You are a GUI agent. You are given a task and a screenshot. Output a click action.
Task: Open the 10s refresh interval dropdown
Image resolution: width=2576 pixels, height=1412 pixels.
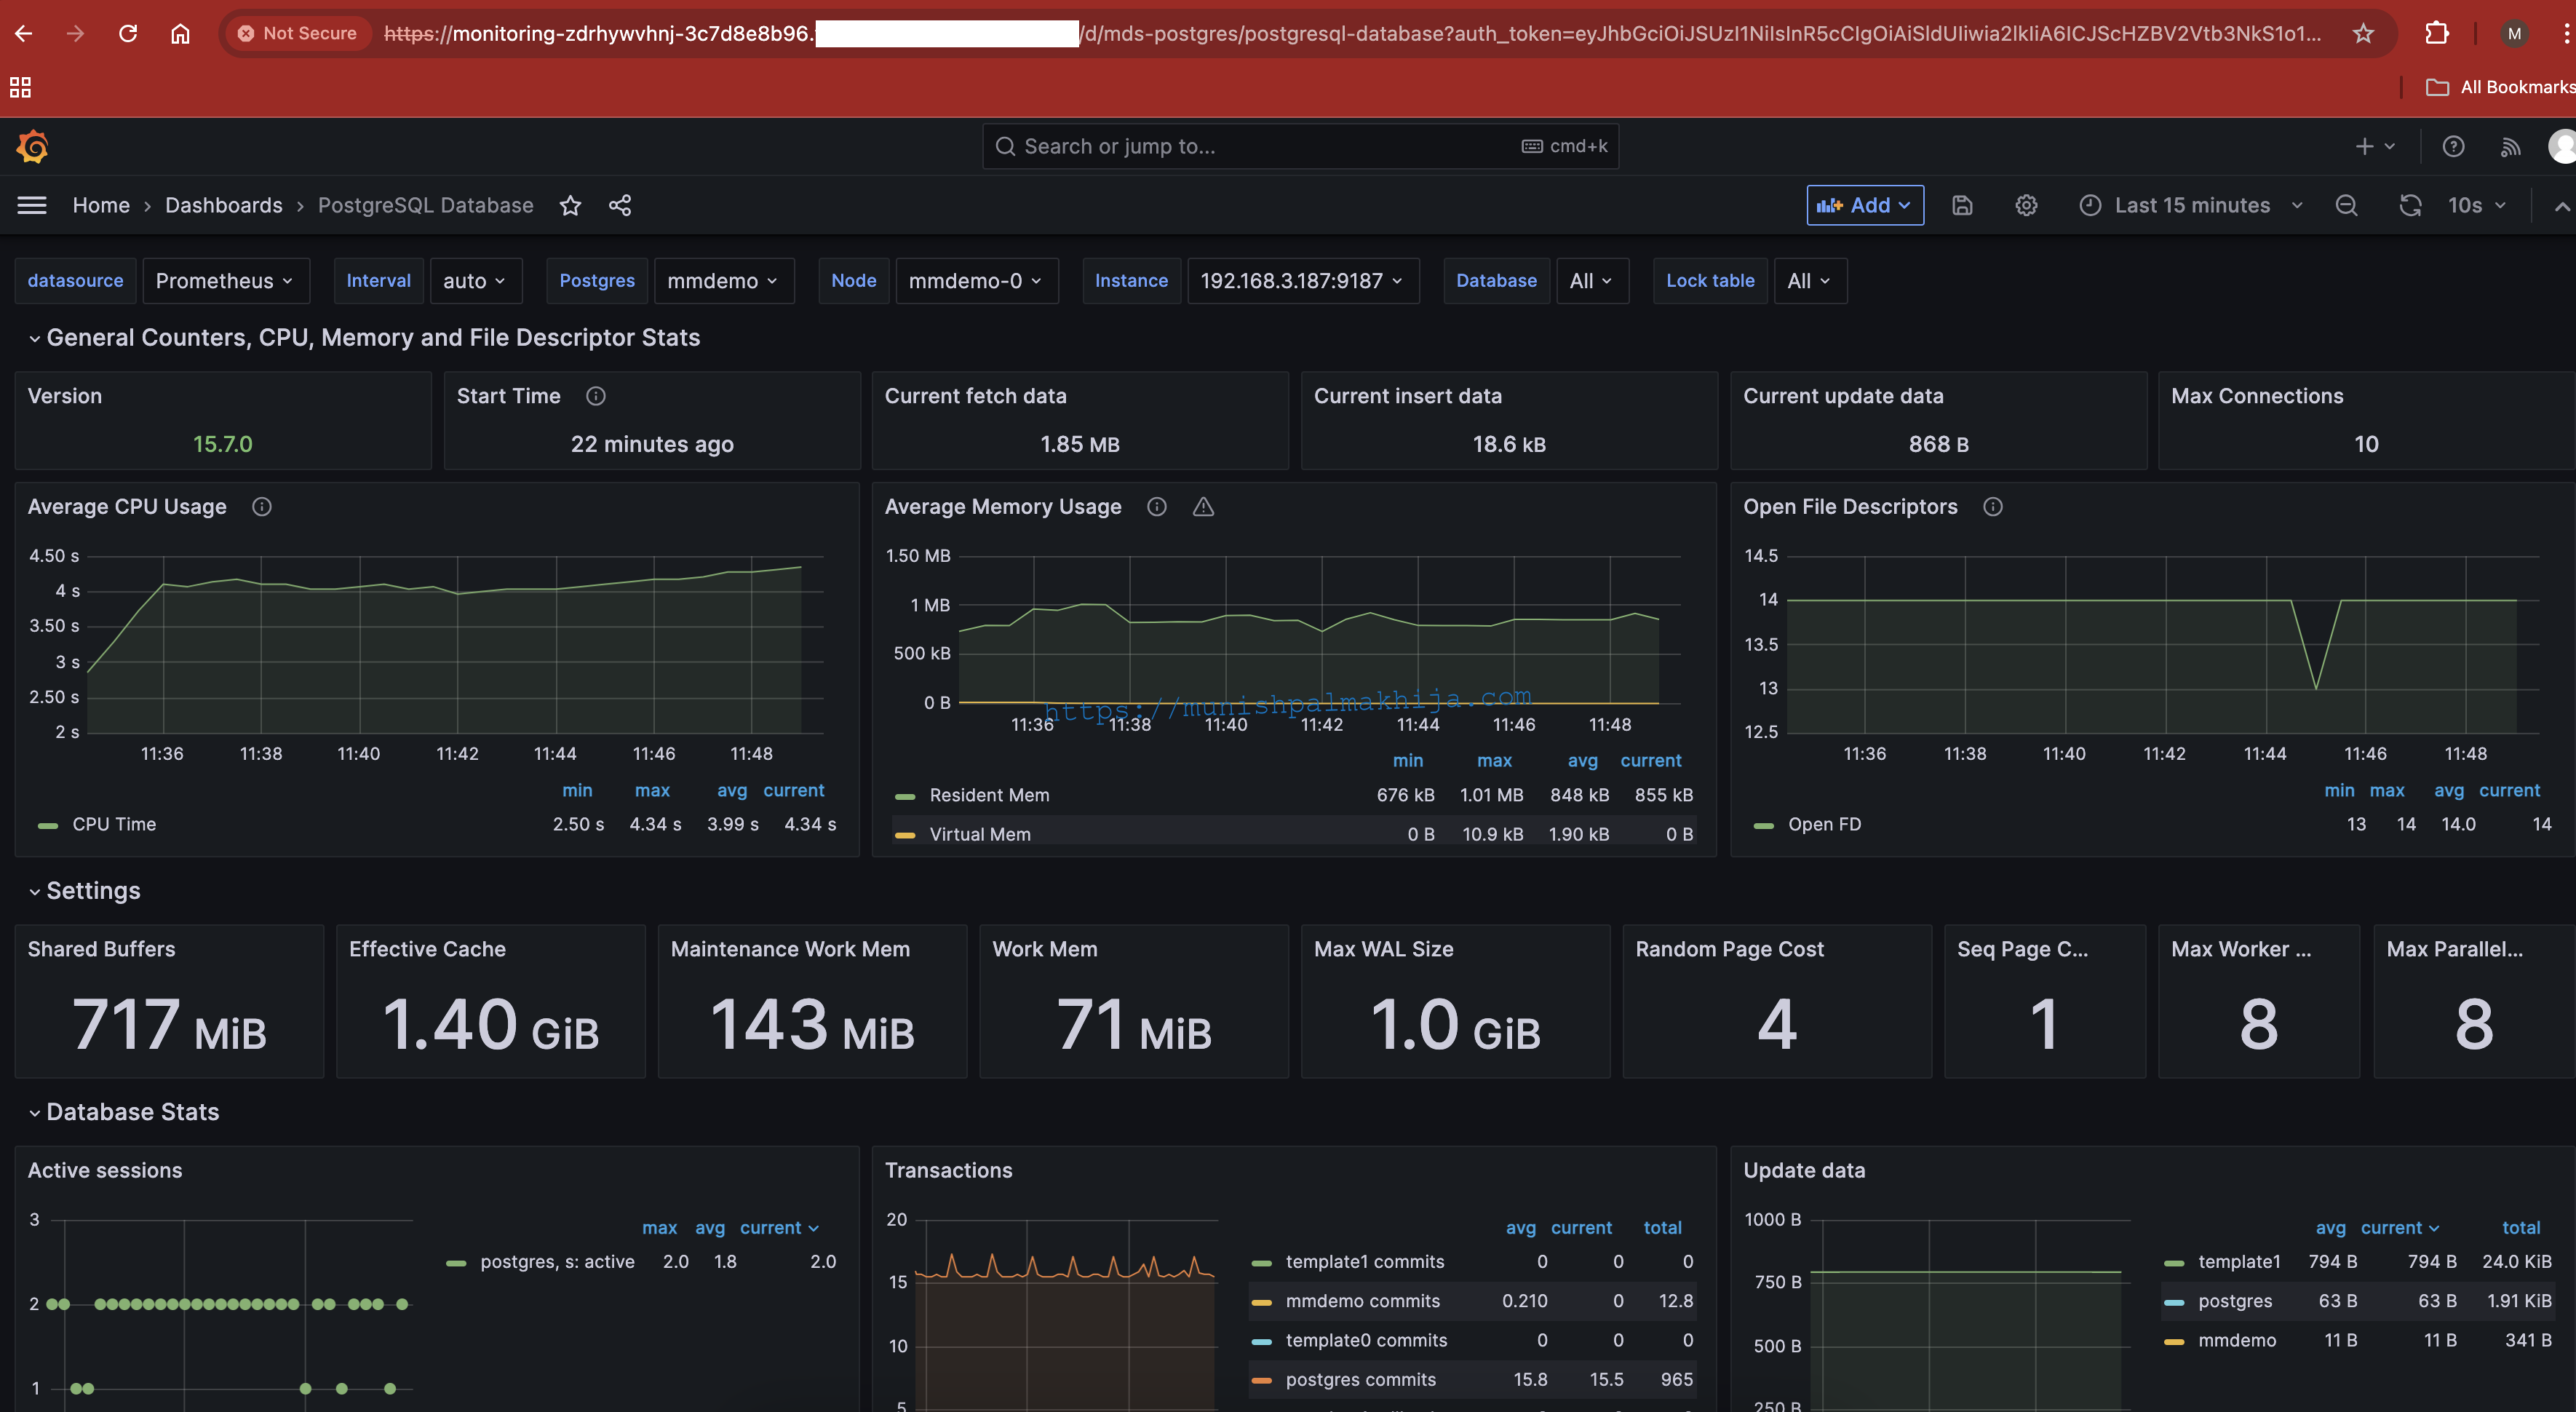point(2476,205)
